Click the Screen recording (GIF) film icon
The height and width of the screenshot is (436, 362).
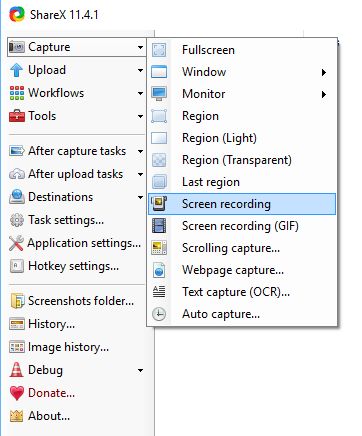point(159,226)
